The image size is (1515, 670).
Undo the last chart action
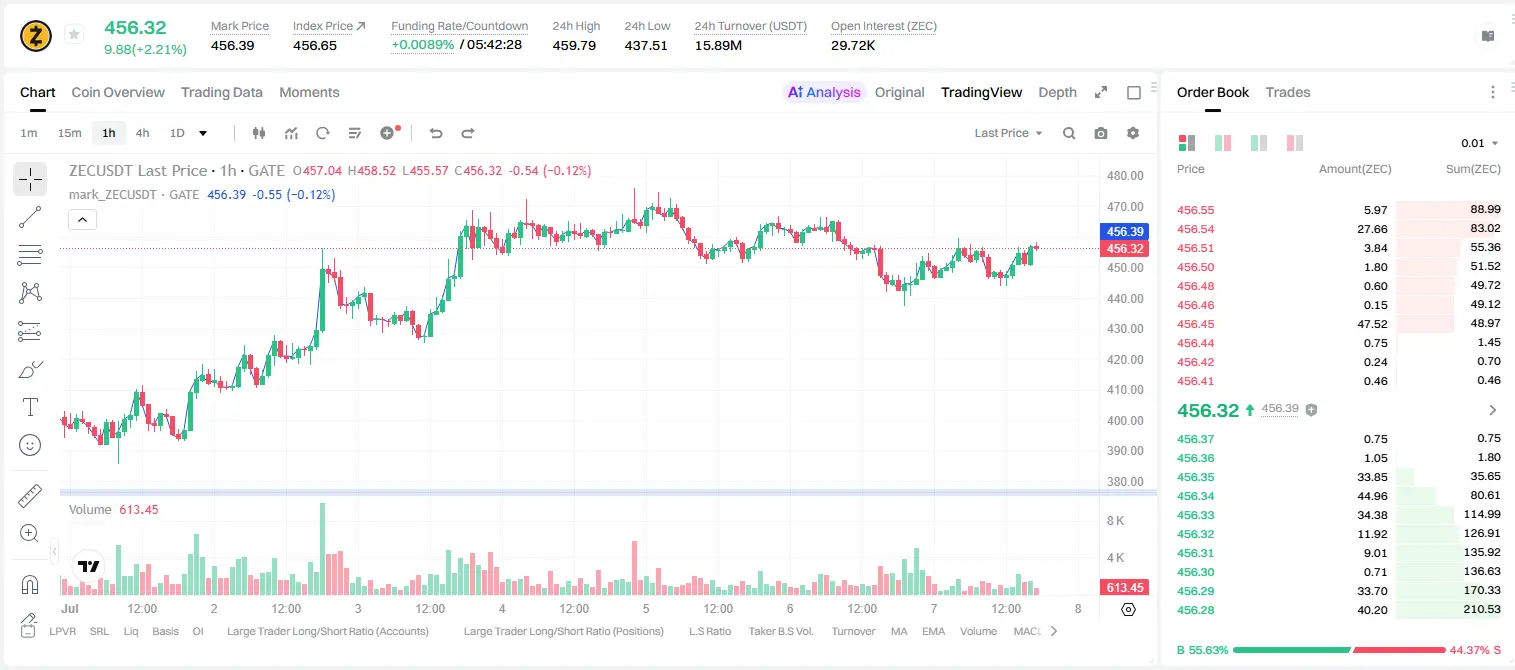click(x=435, y=133)
